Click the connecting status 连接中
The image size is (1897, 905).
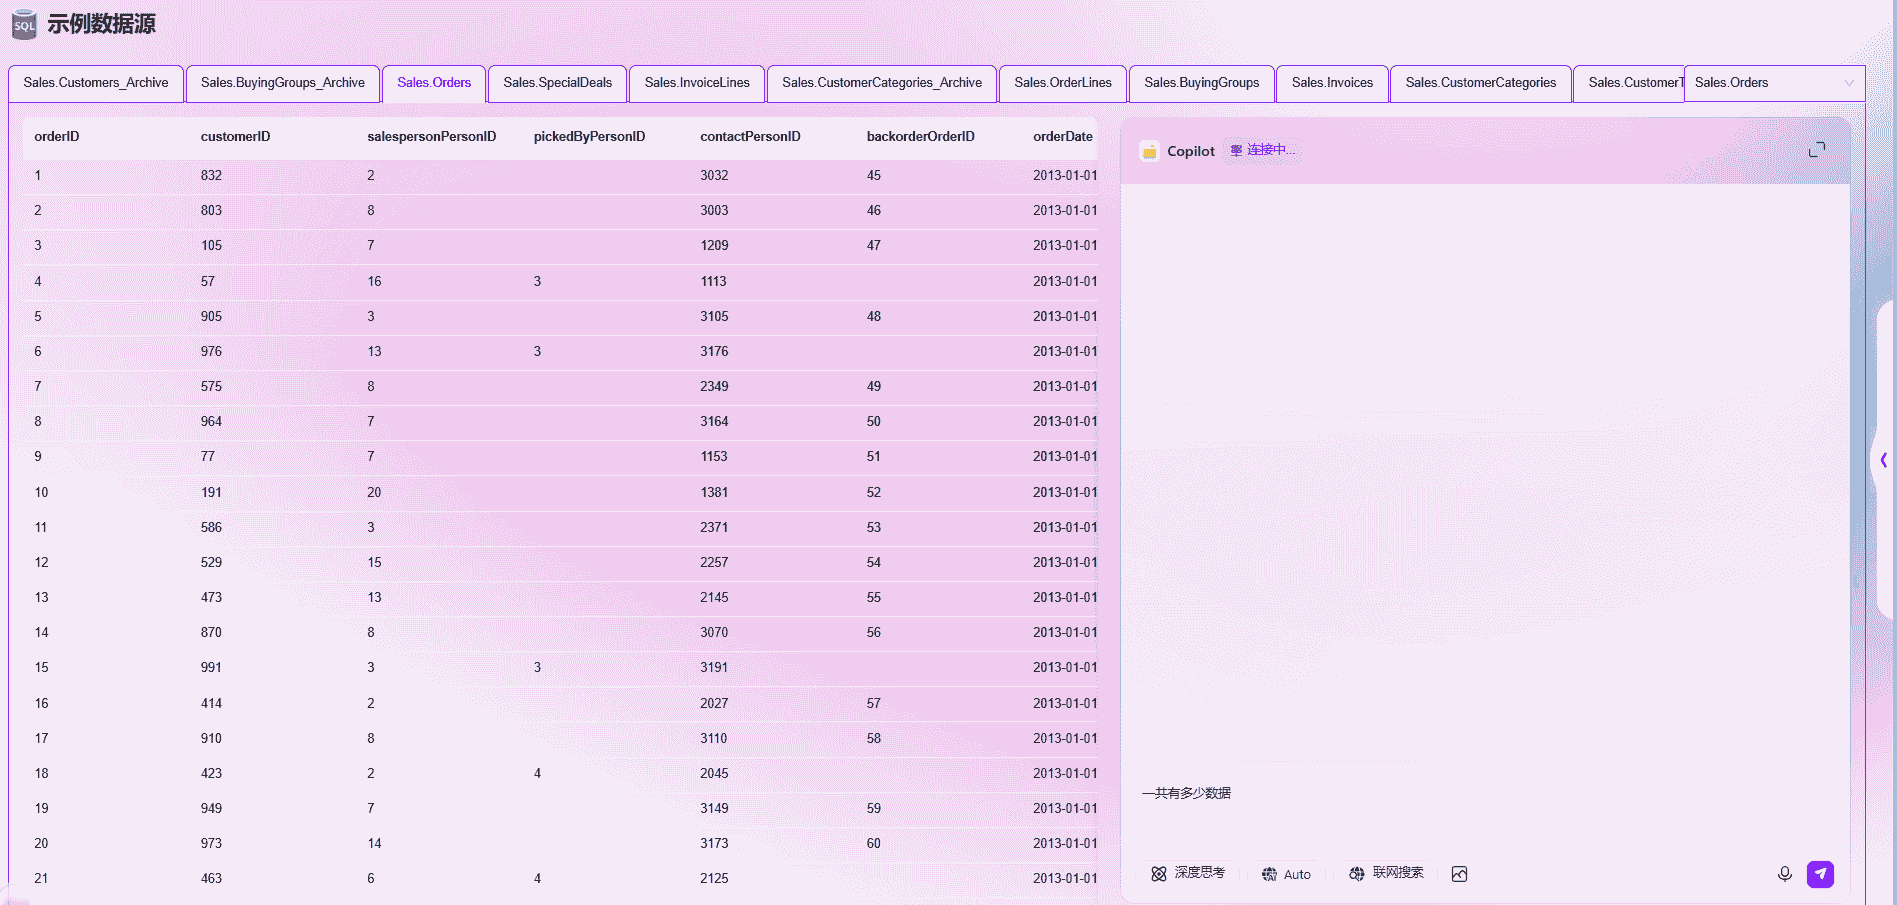tap(1262, 150)
